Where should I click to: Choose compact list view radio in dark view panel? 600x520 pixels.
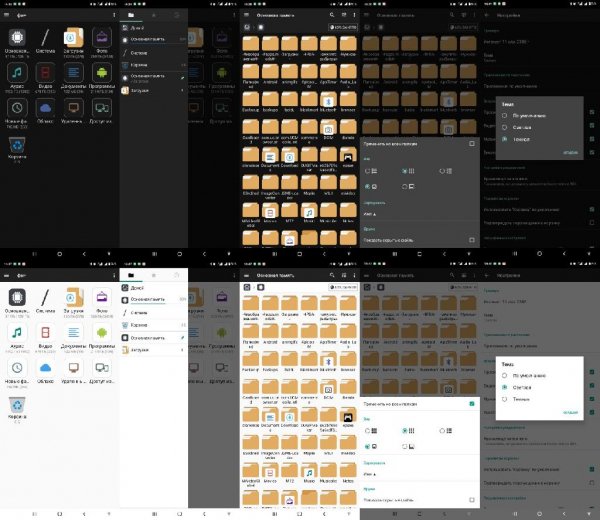pyautogui.click(x=442, y=171)
